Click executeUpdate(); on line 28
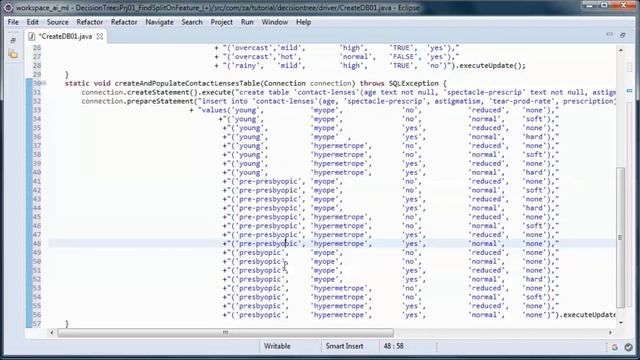This screenshot has height=360, width=640. click(x=493, y=65)
